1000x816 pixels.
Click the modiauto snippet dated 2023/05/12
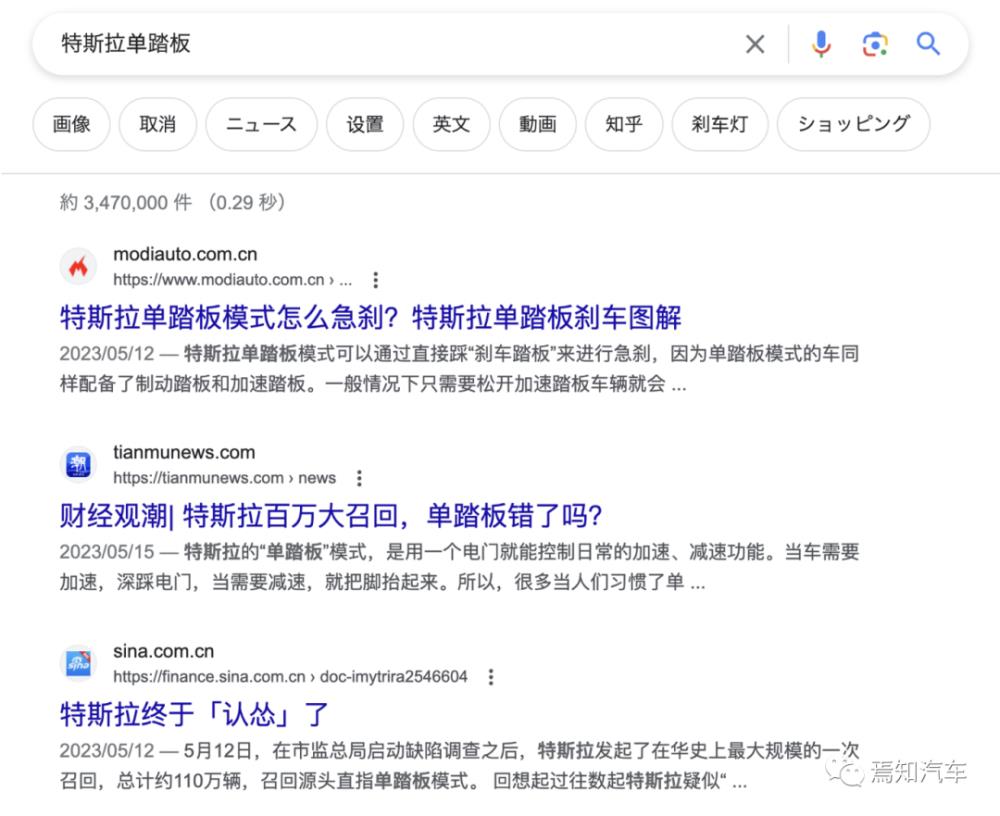[x=459, y=369]
